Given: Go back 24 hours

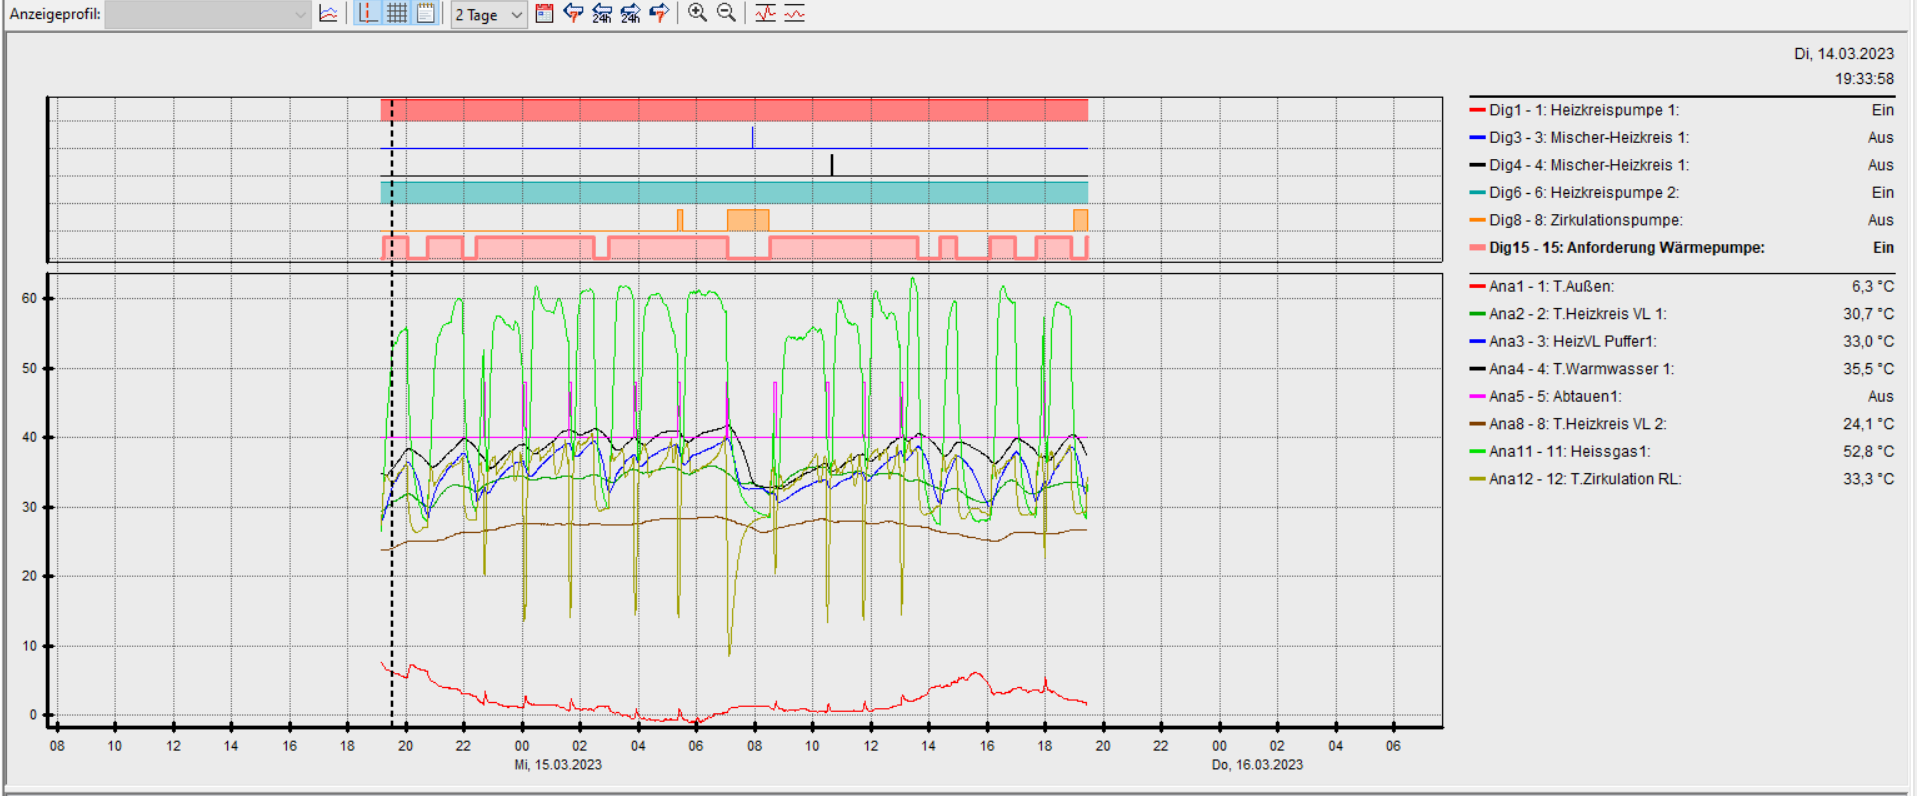Looking at the screenshot, I should 602,14.
